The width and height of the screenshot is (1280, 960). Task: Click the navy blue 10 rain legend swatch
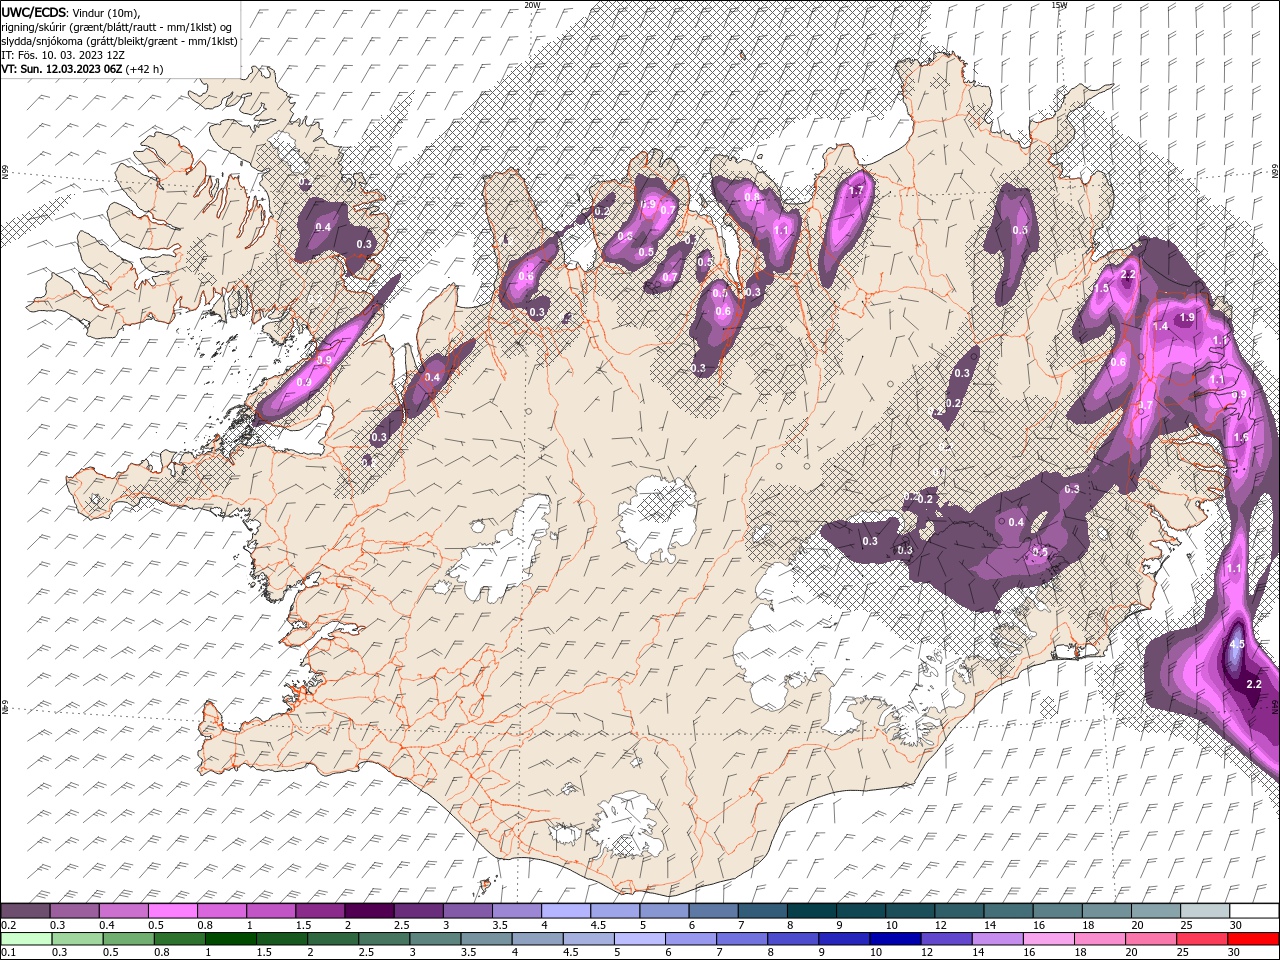click(895, 939)
